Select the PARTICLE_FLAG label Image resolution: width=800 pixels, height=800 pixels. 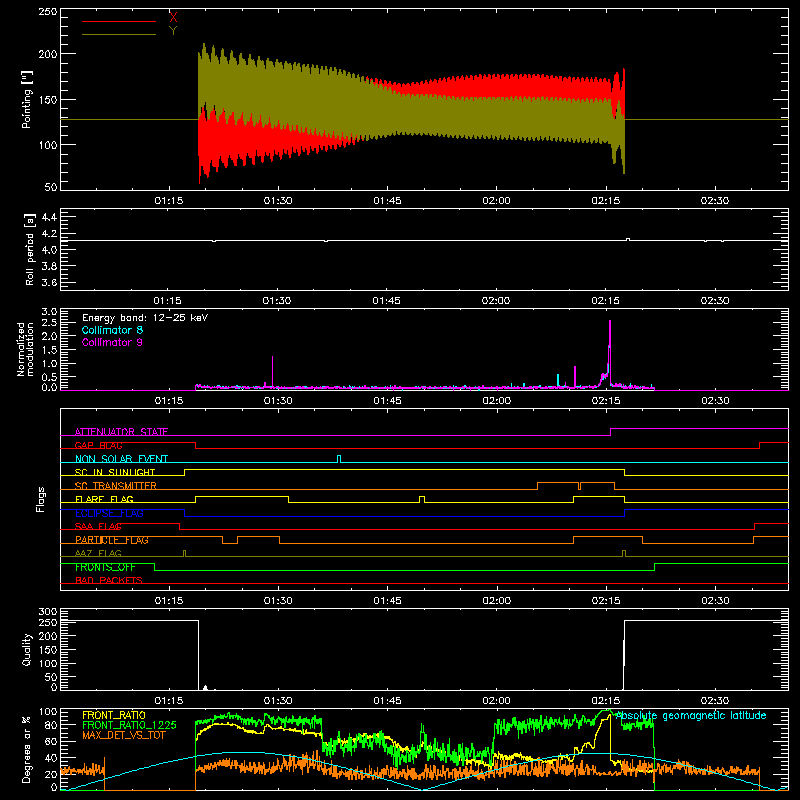coord(112,540)
